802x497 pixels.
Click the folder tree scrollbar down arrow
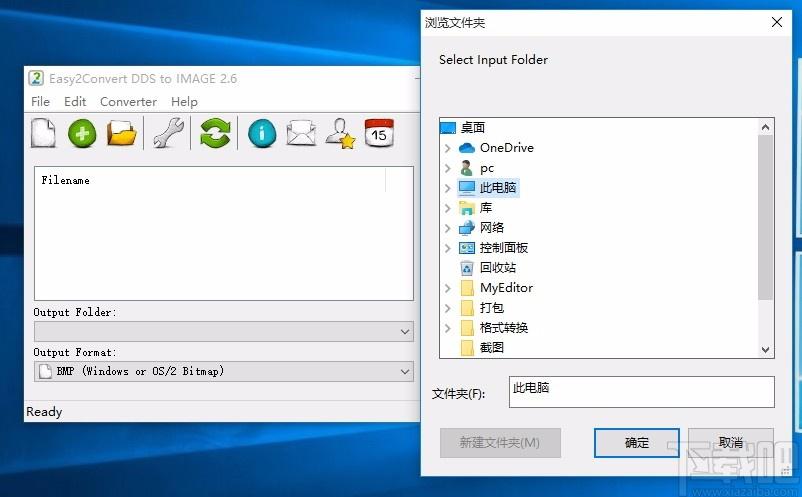pos(765,350)
